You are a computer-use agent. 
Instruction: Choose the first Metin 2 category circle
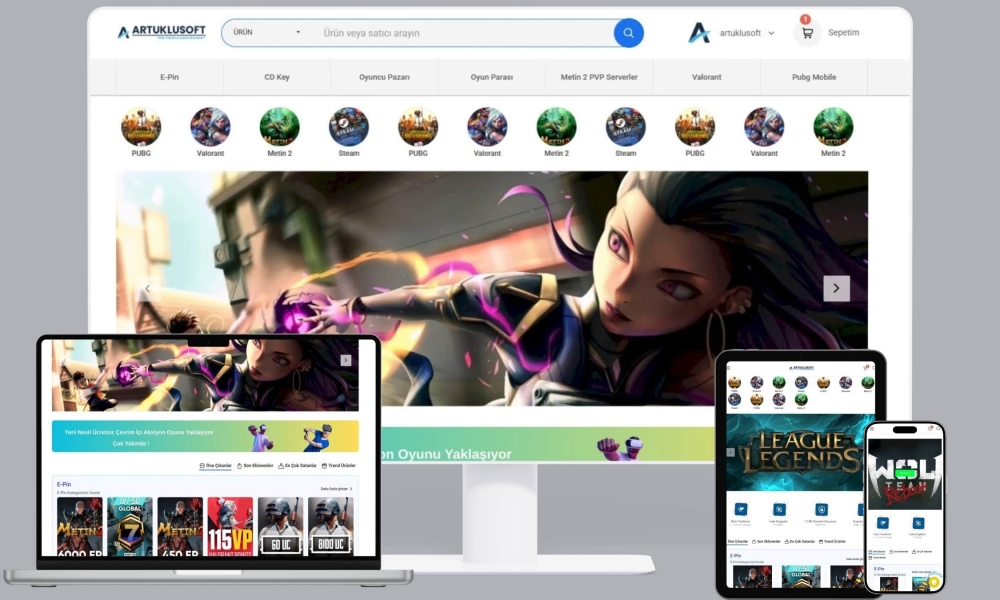pos(279,127)
